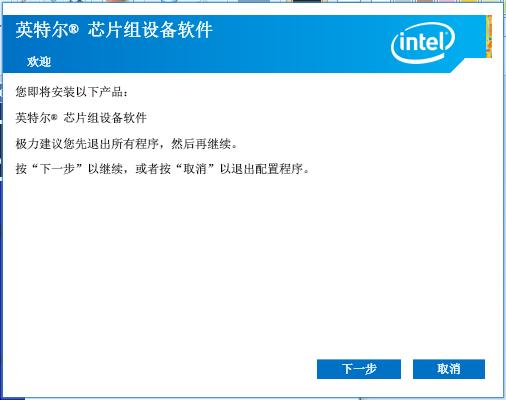Click the line starting with 极力建议

[126, 144]
